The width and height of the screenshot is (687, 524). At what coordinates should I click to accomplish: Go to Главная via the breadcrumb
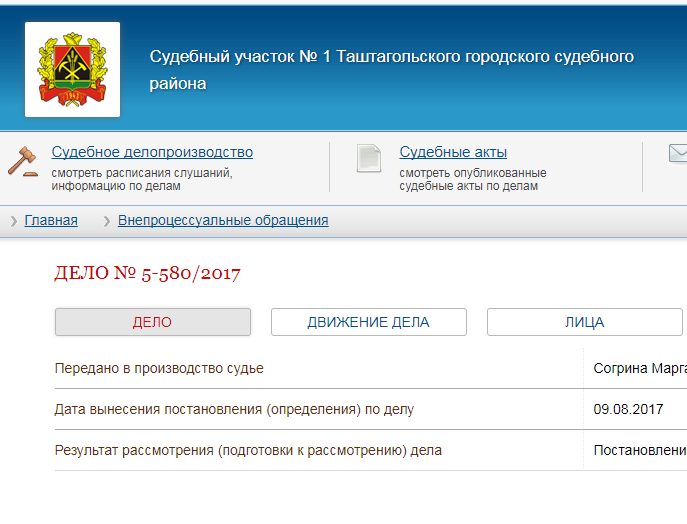click(x=51, y=220)
